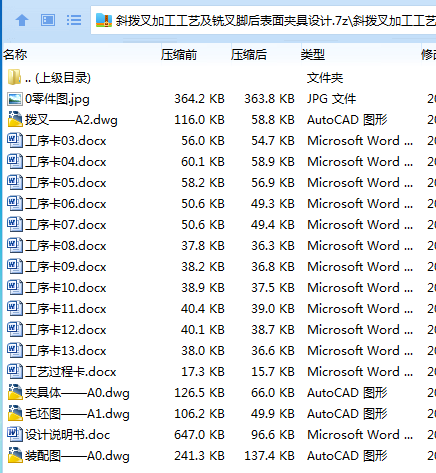Select the file 工序卡04.docx
This screenshot has width=436, height=473.
pyautogui.click(x=66, y=162)
